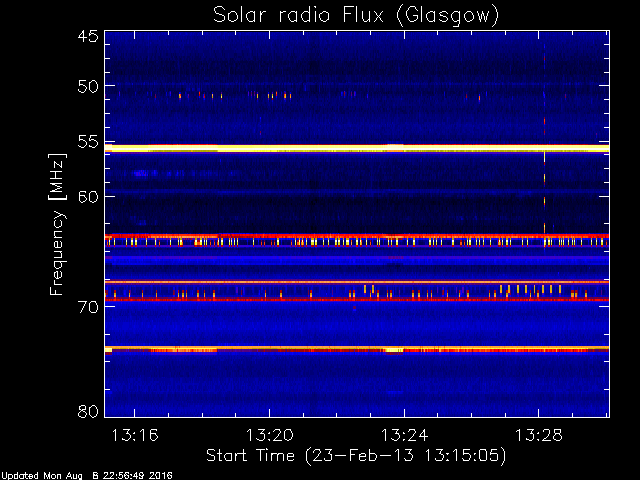Click the yellow-red band below 70 MHz near 74 MHz

click(357, 349)
